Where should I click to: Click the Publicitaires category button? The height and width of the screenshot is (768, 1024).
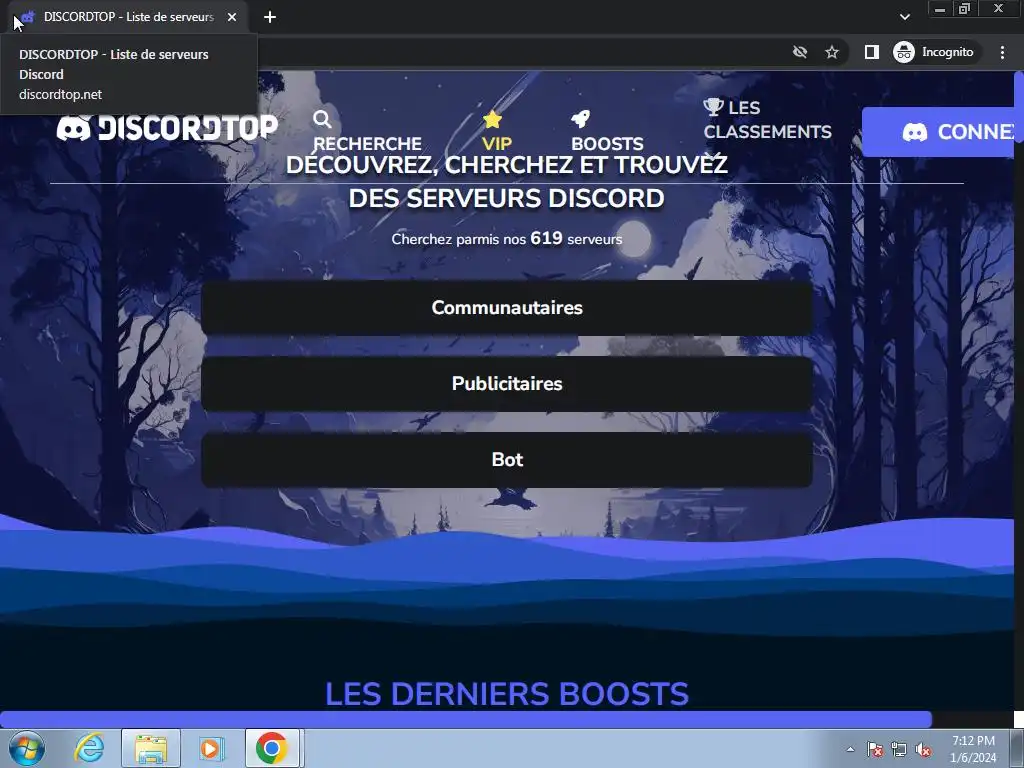(507, 384)
